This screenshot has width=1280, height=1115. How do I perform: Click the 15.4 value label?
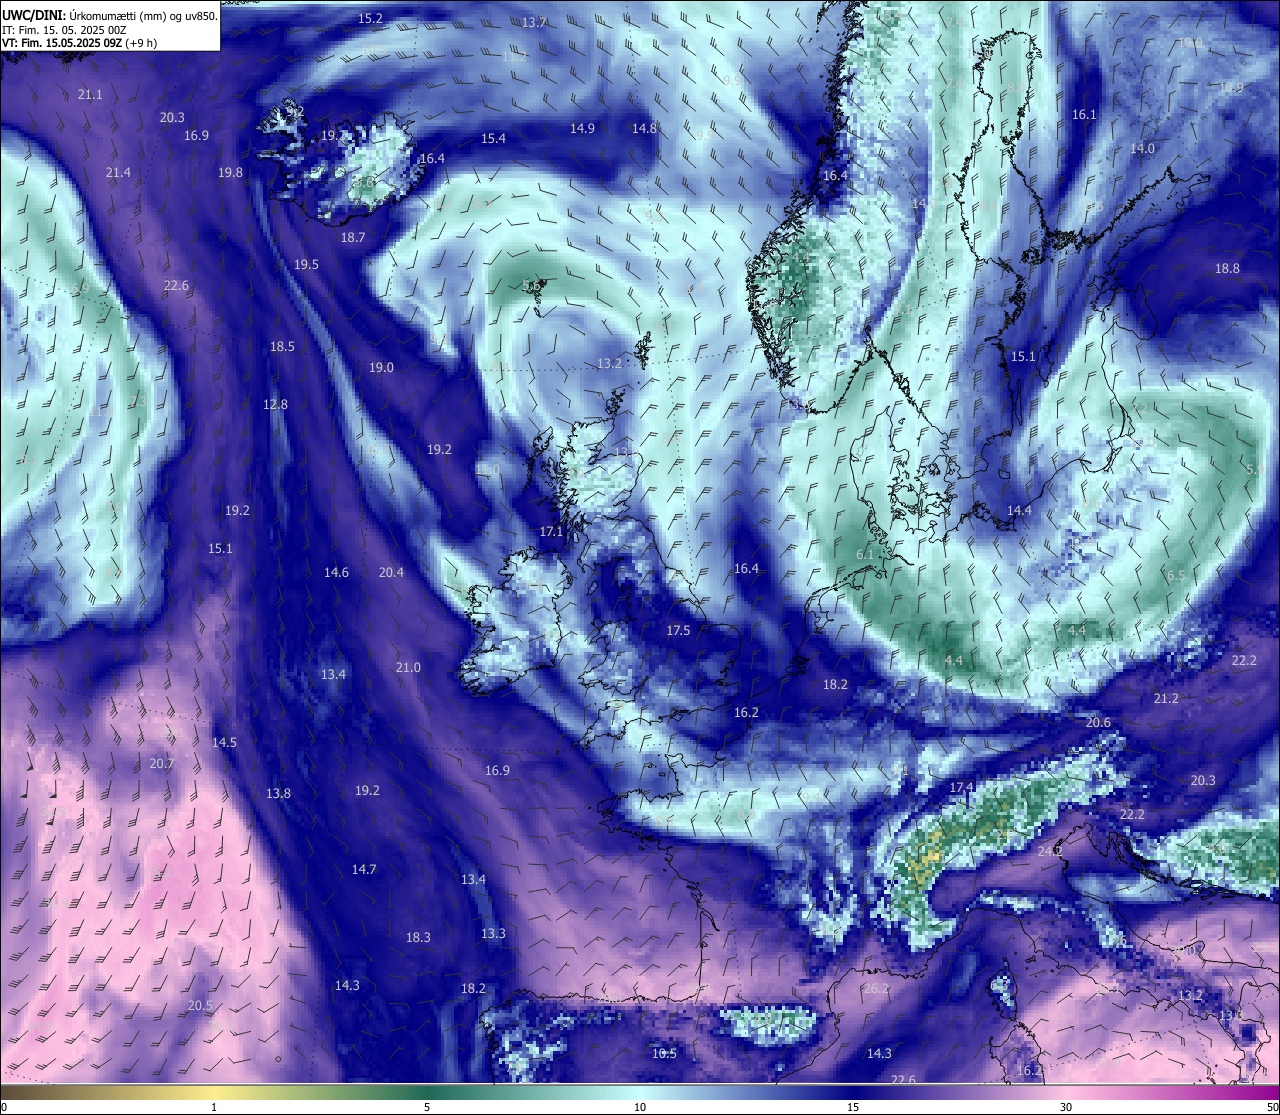pyautogui.click(x=493, y=138)
